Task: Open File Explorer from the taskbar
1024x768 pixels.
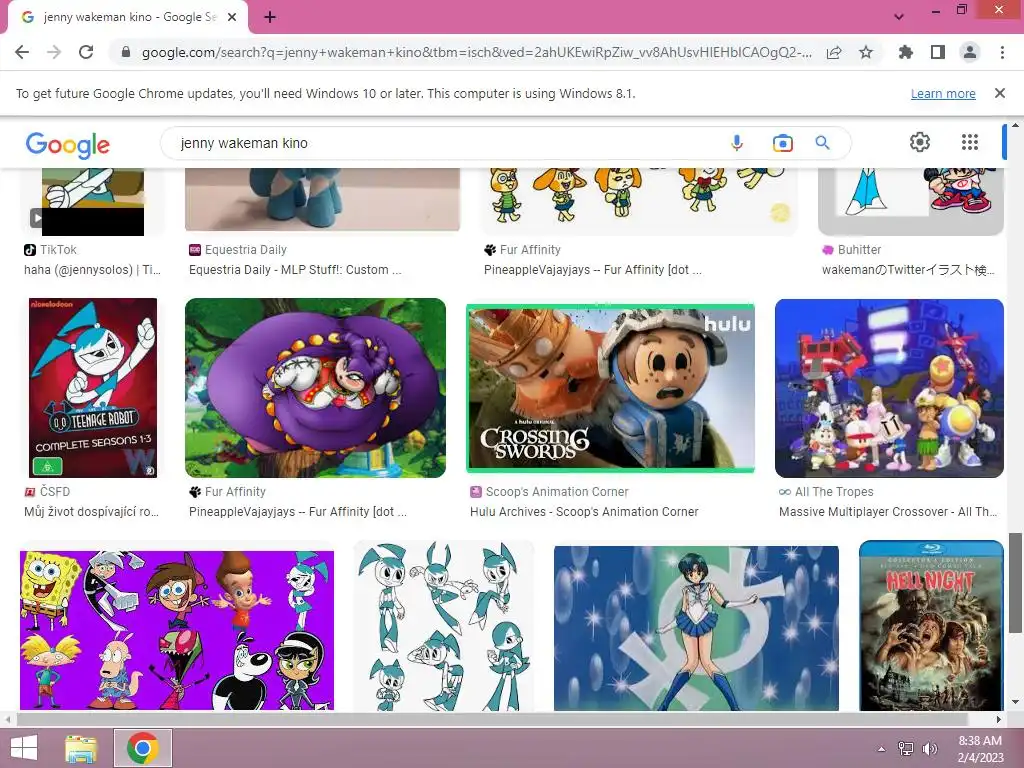Action: point(82,748)
